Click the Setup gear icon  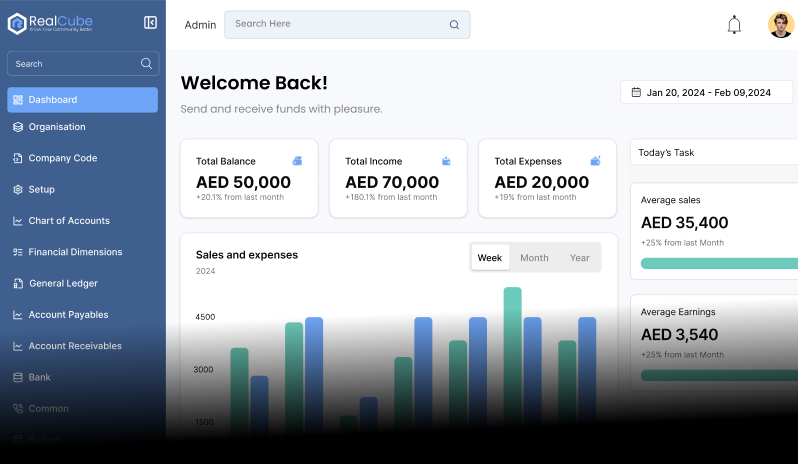pos(18,189)
